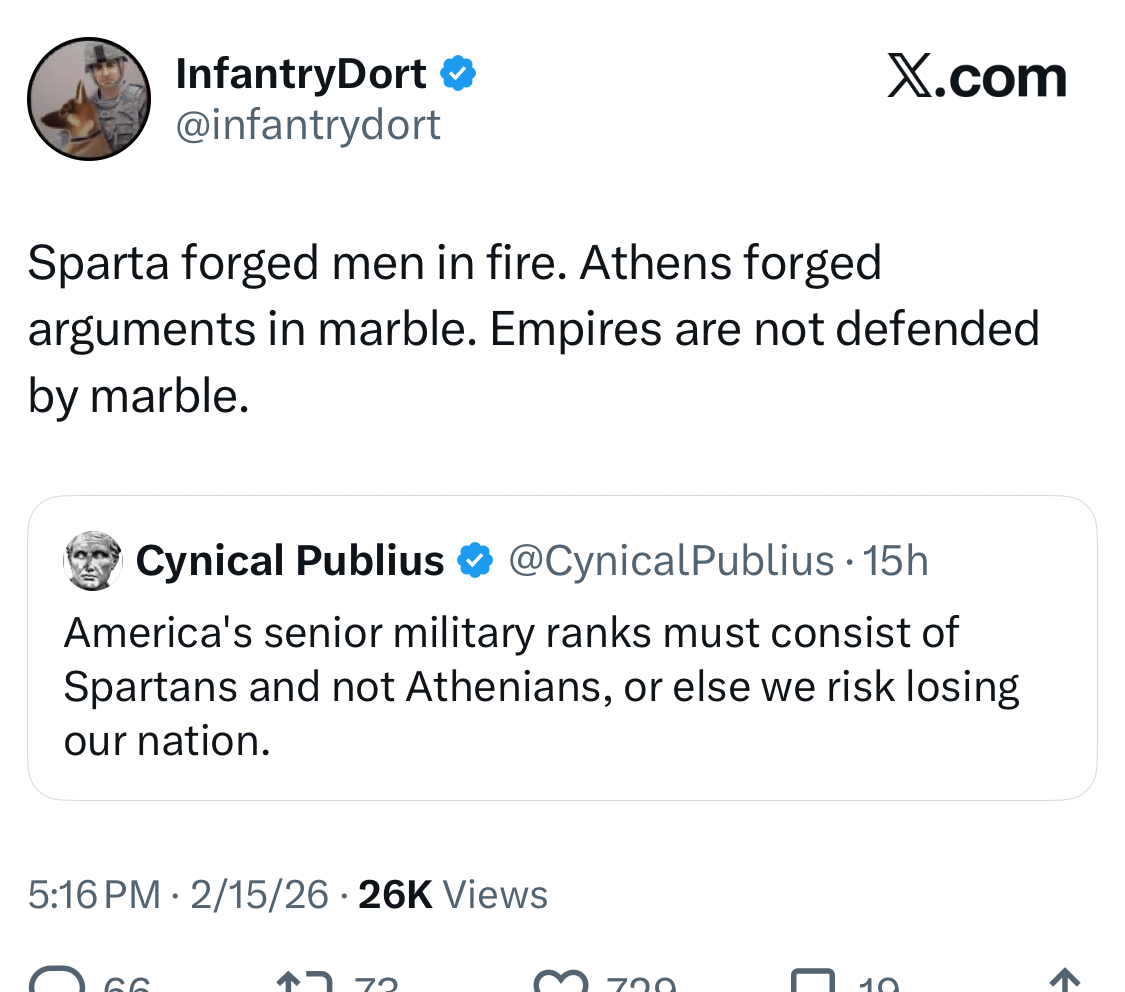The height and width of the screenshot is (992, 1125).
Task: Bookmark this post with the bookmark icon
Action: [x=814, y=980]
